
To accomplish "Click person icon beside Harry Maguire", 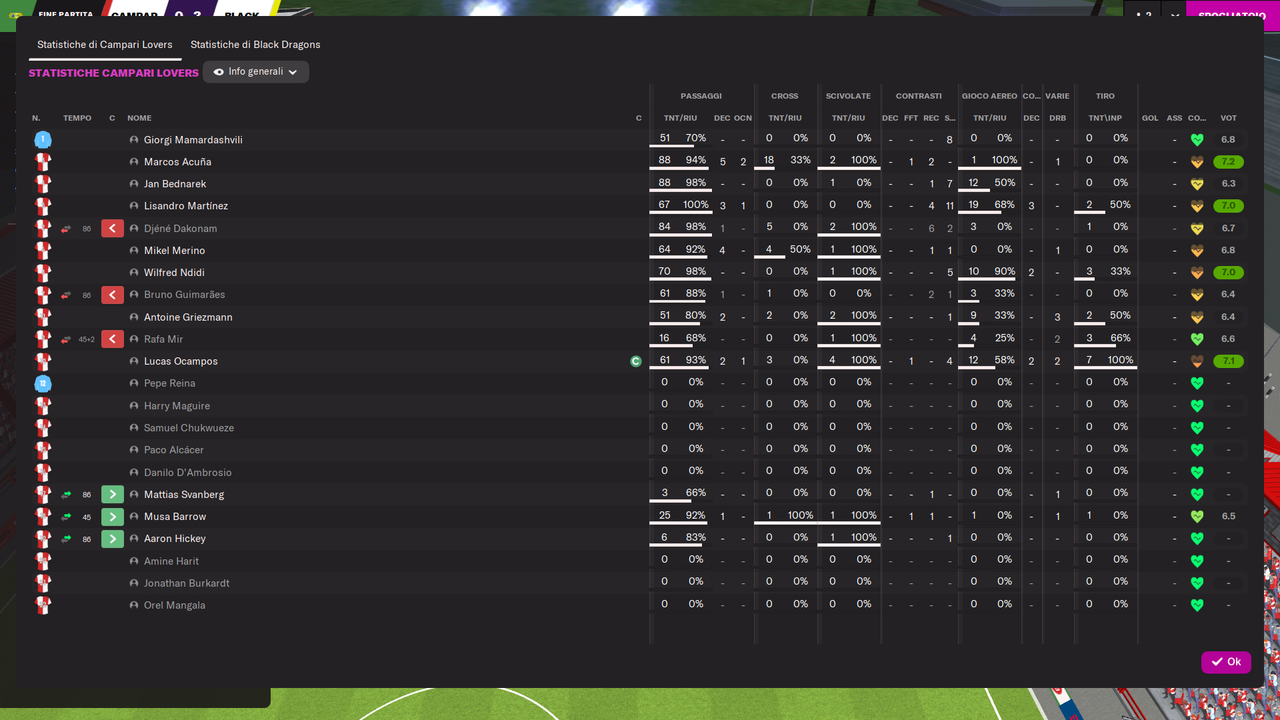I will [134, 406].
